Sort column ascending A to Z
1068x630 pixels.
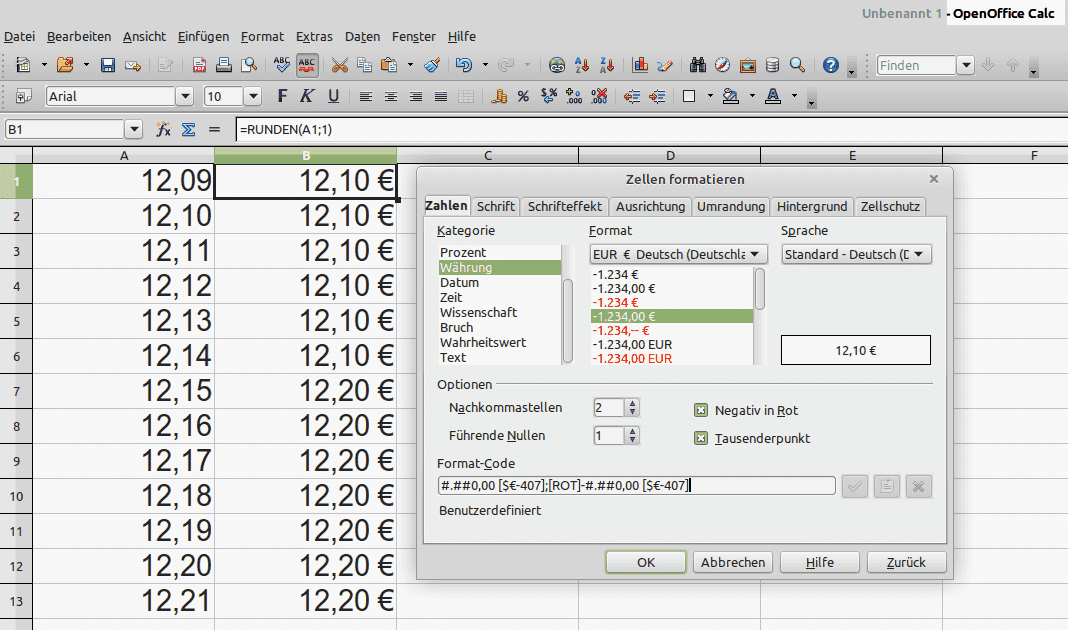[x=582, y=65]
